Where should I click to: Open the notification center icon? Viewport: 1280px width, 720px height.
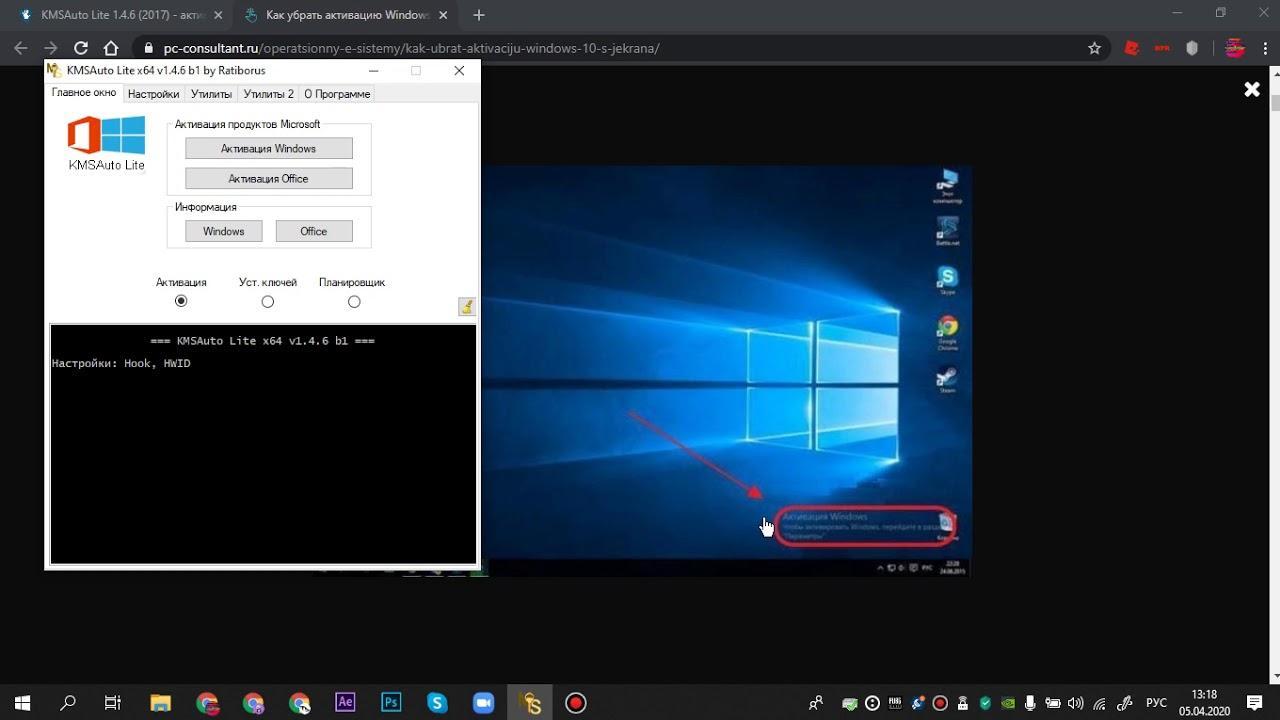(1255, 703)
